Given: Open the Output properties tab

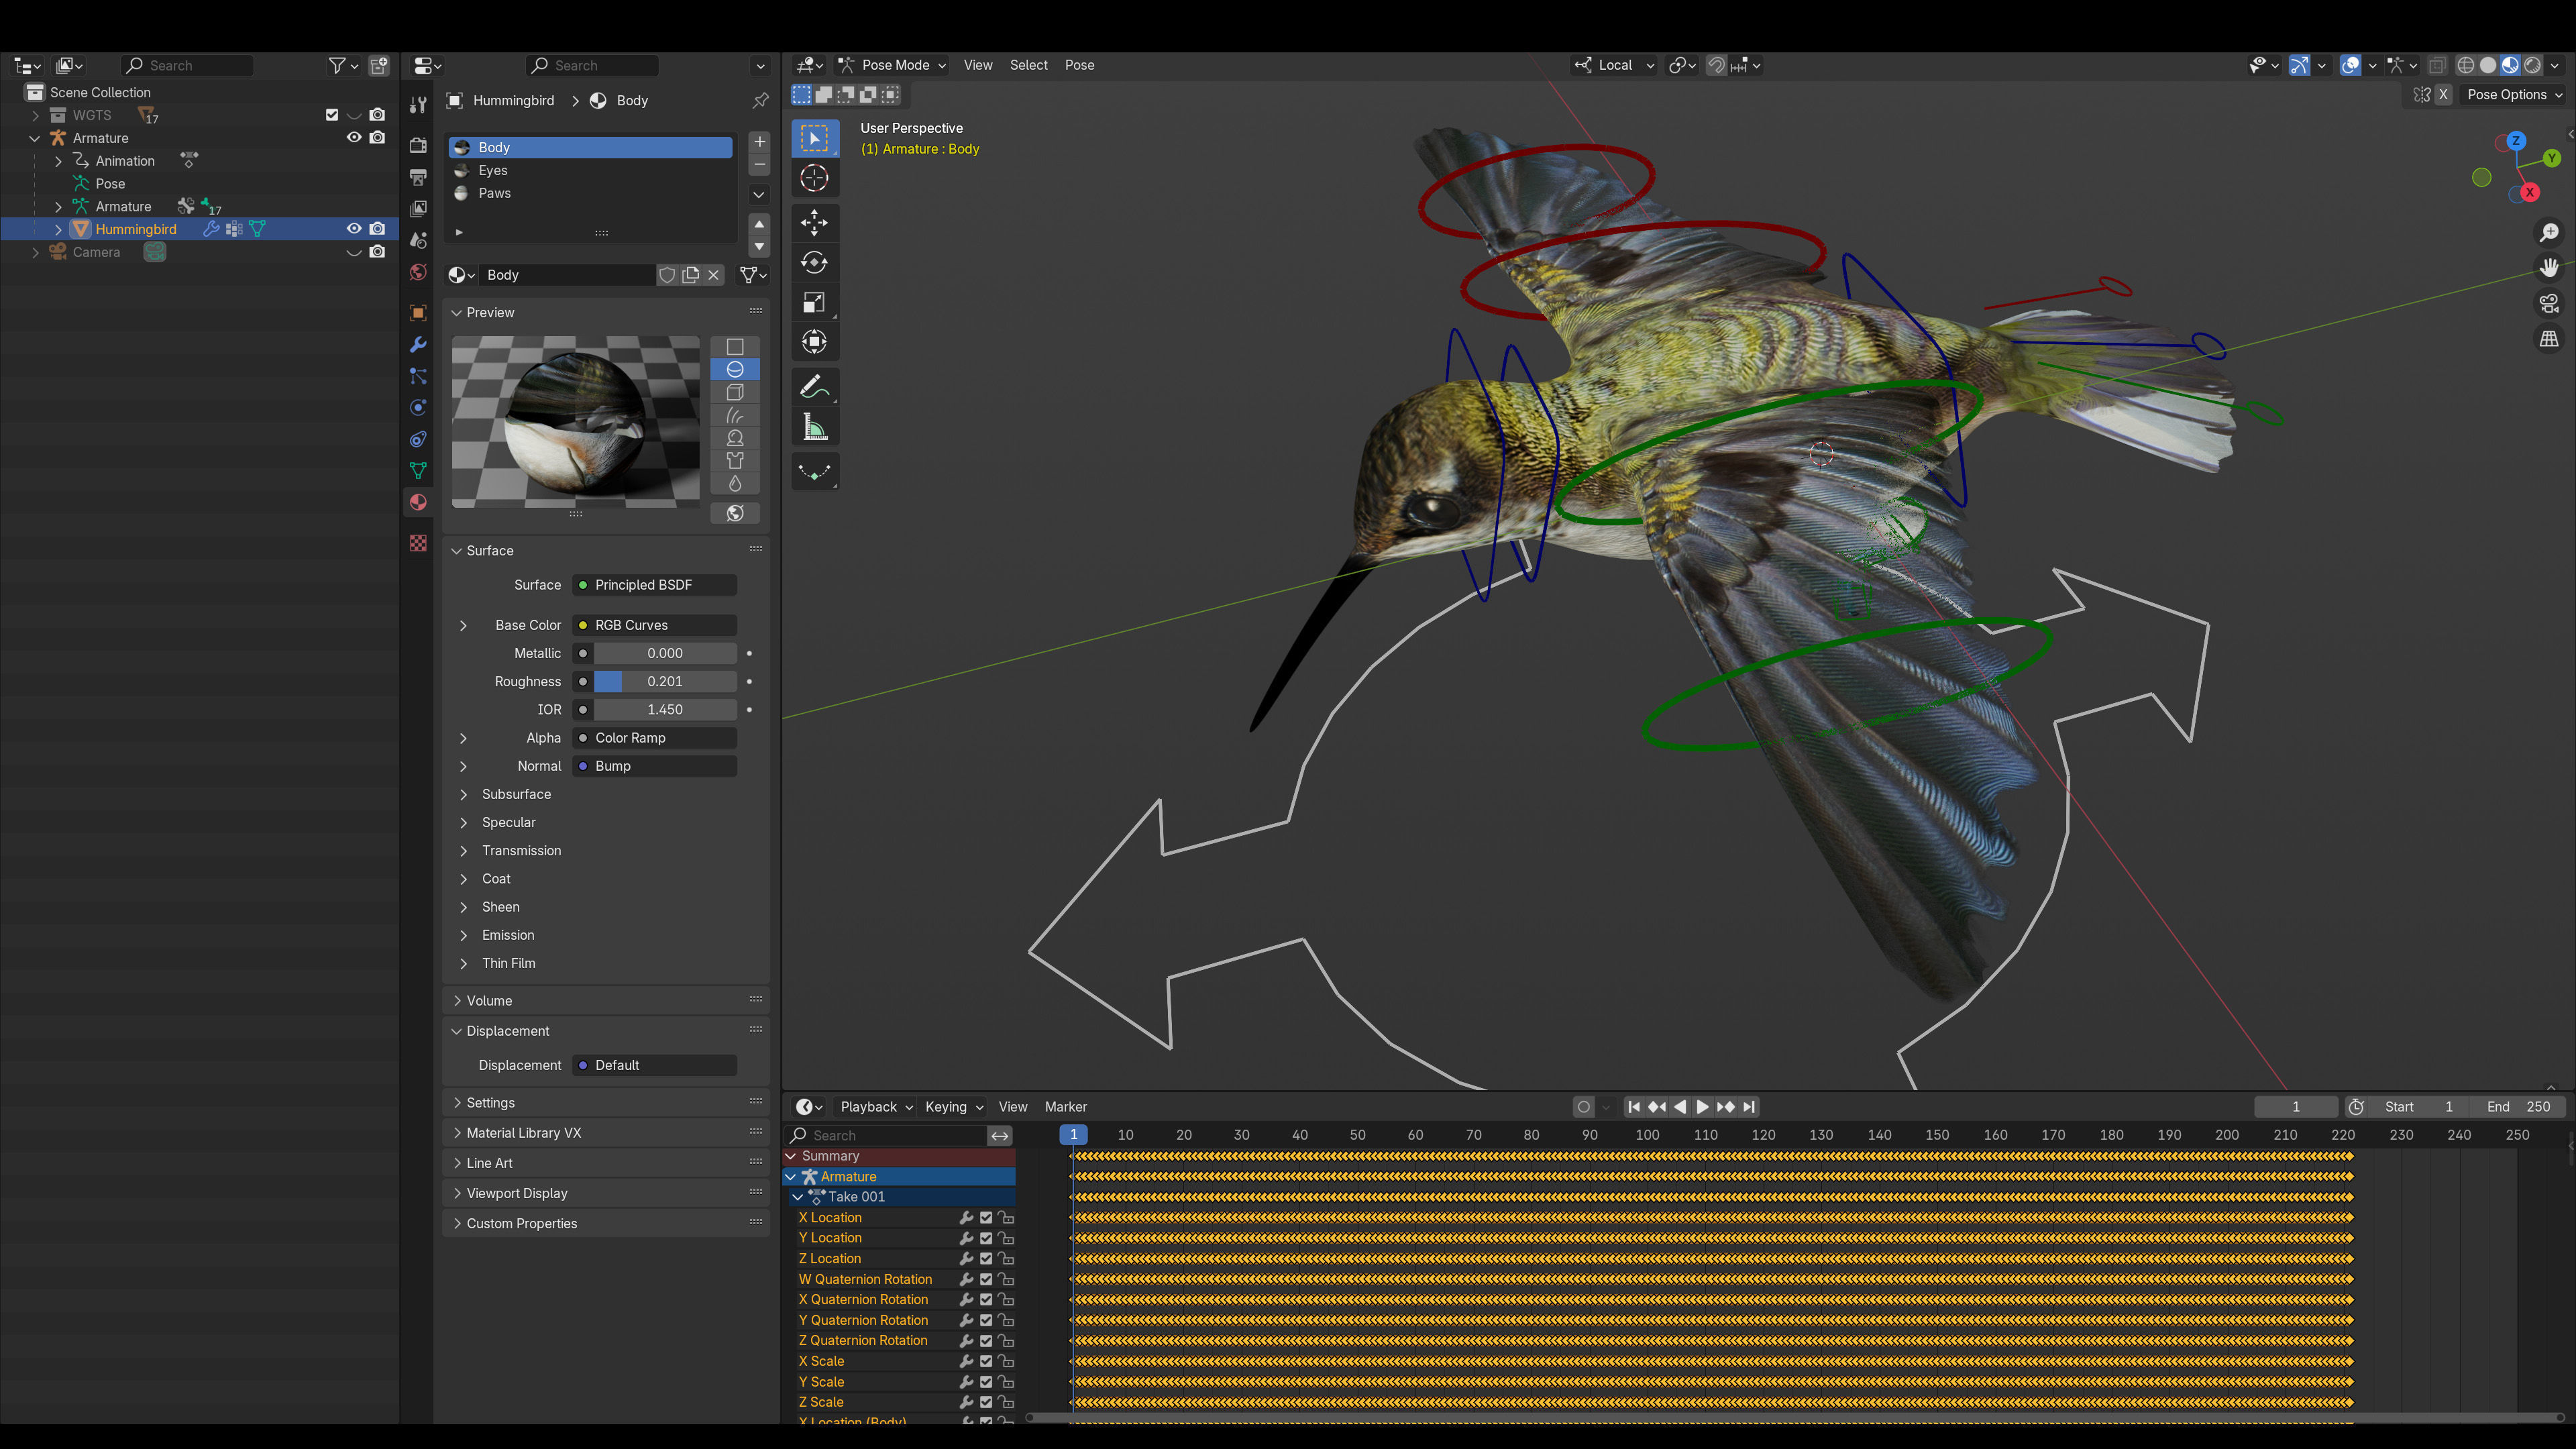Looking at the screenshot, I should [x=418, y=176].
